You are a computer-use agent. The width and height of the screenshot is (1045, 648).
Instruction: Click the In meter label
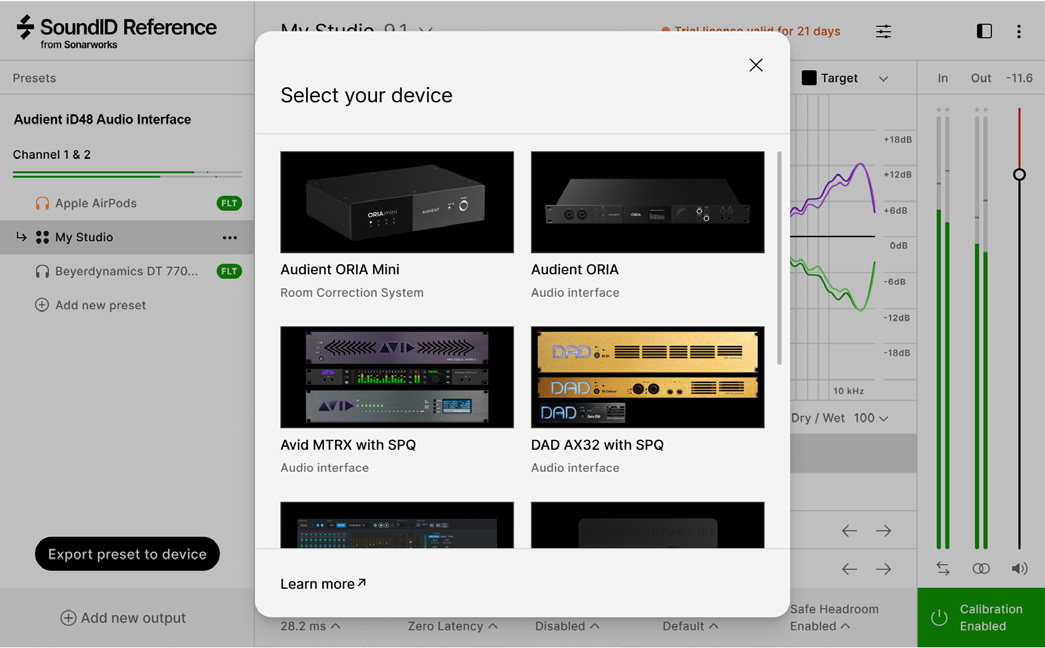pyautogui.click(x=943, y=78)
